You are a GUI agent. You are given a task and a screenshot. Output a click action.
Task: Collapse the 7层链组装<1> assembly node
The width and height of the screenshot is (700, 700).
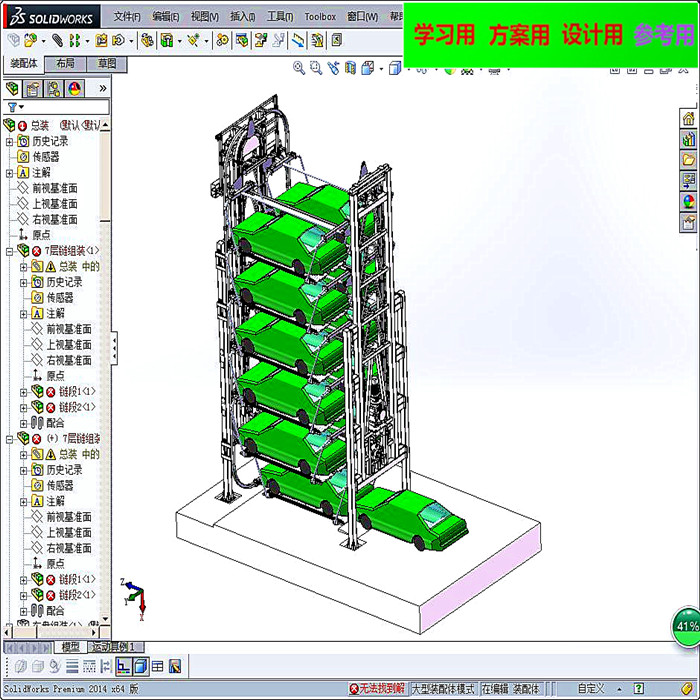[x=9, y=252]
